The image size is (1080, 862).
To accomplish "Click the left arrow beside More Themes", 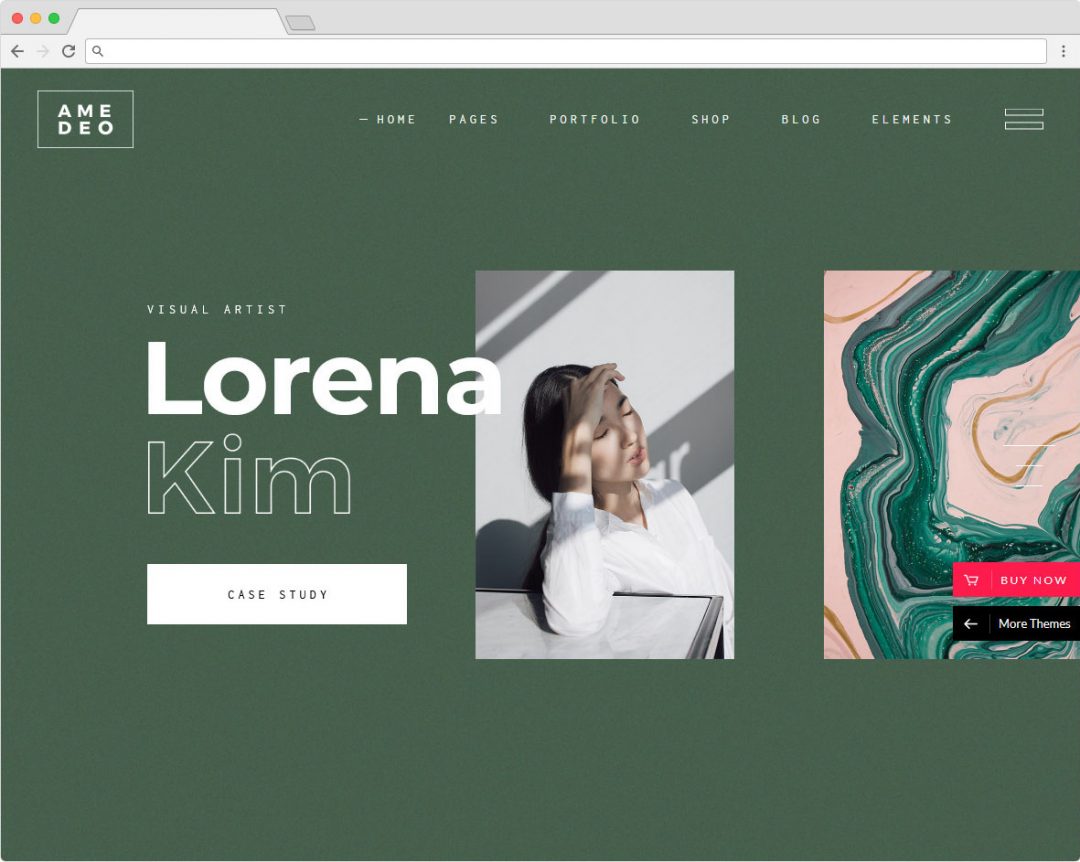I will (970, 624).
